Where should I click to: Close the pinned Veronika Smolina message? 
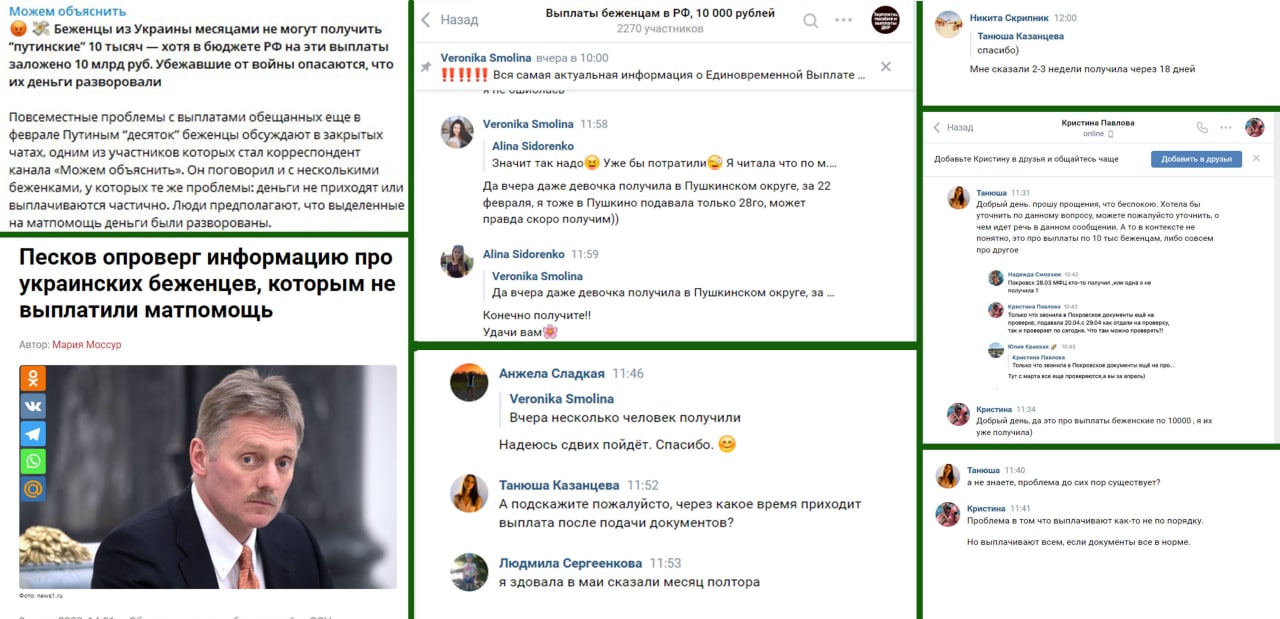click(x=885, y=67)
